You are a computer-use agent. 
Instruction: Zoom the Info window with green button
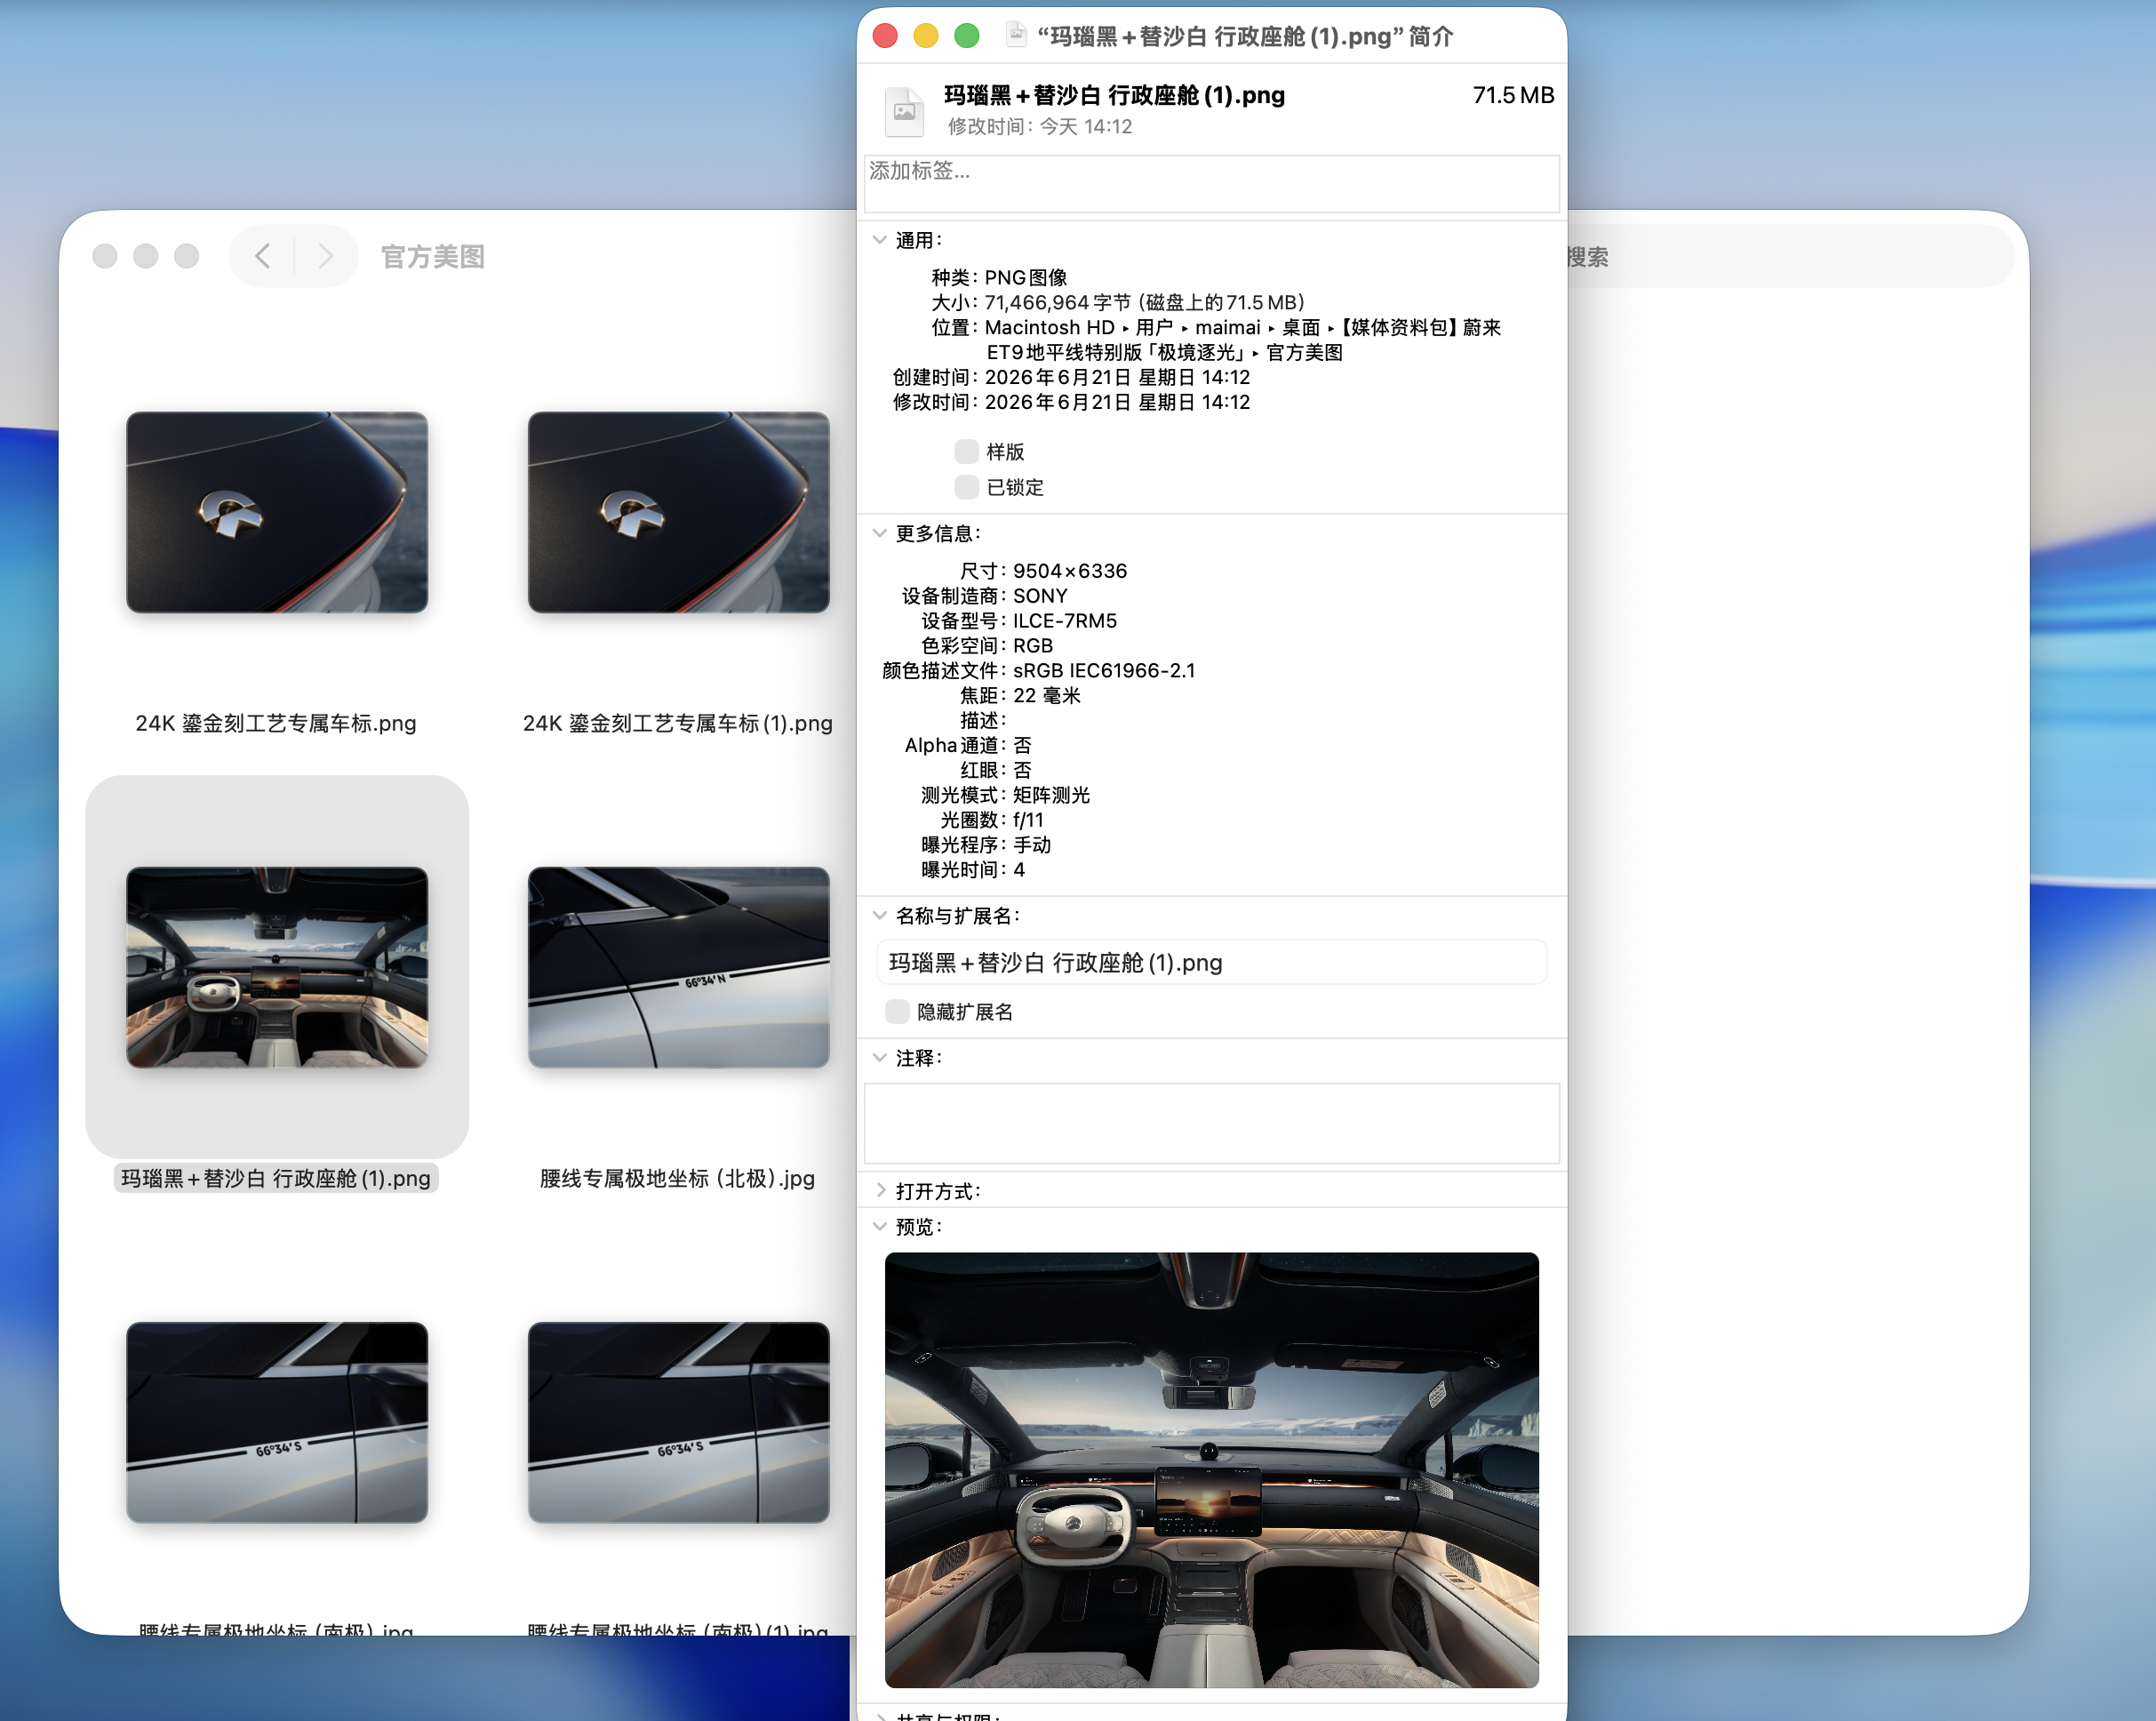[967, 36]
